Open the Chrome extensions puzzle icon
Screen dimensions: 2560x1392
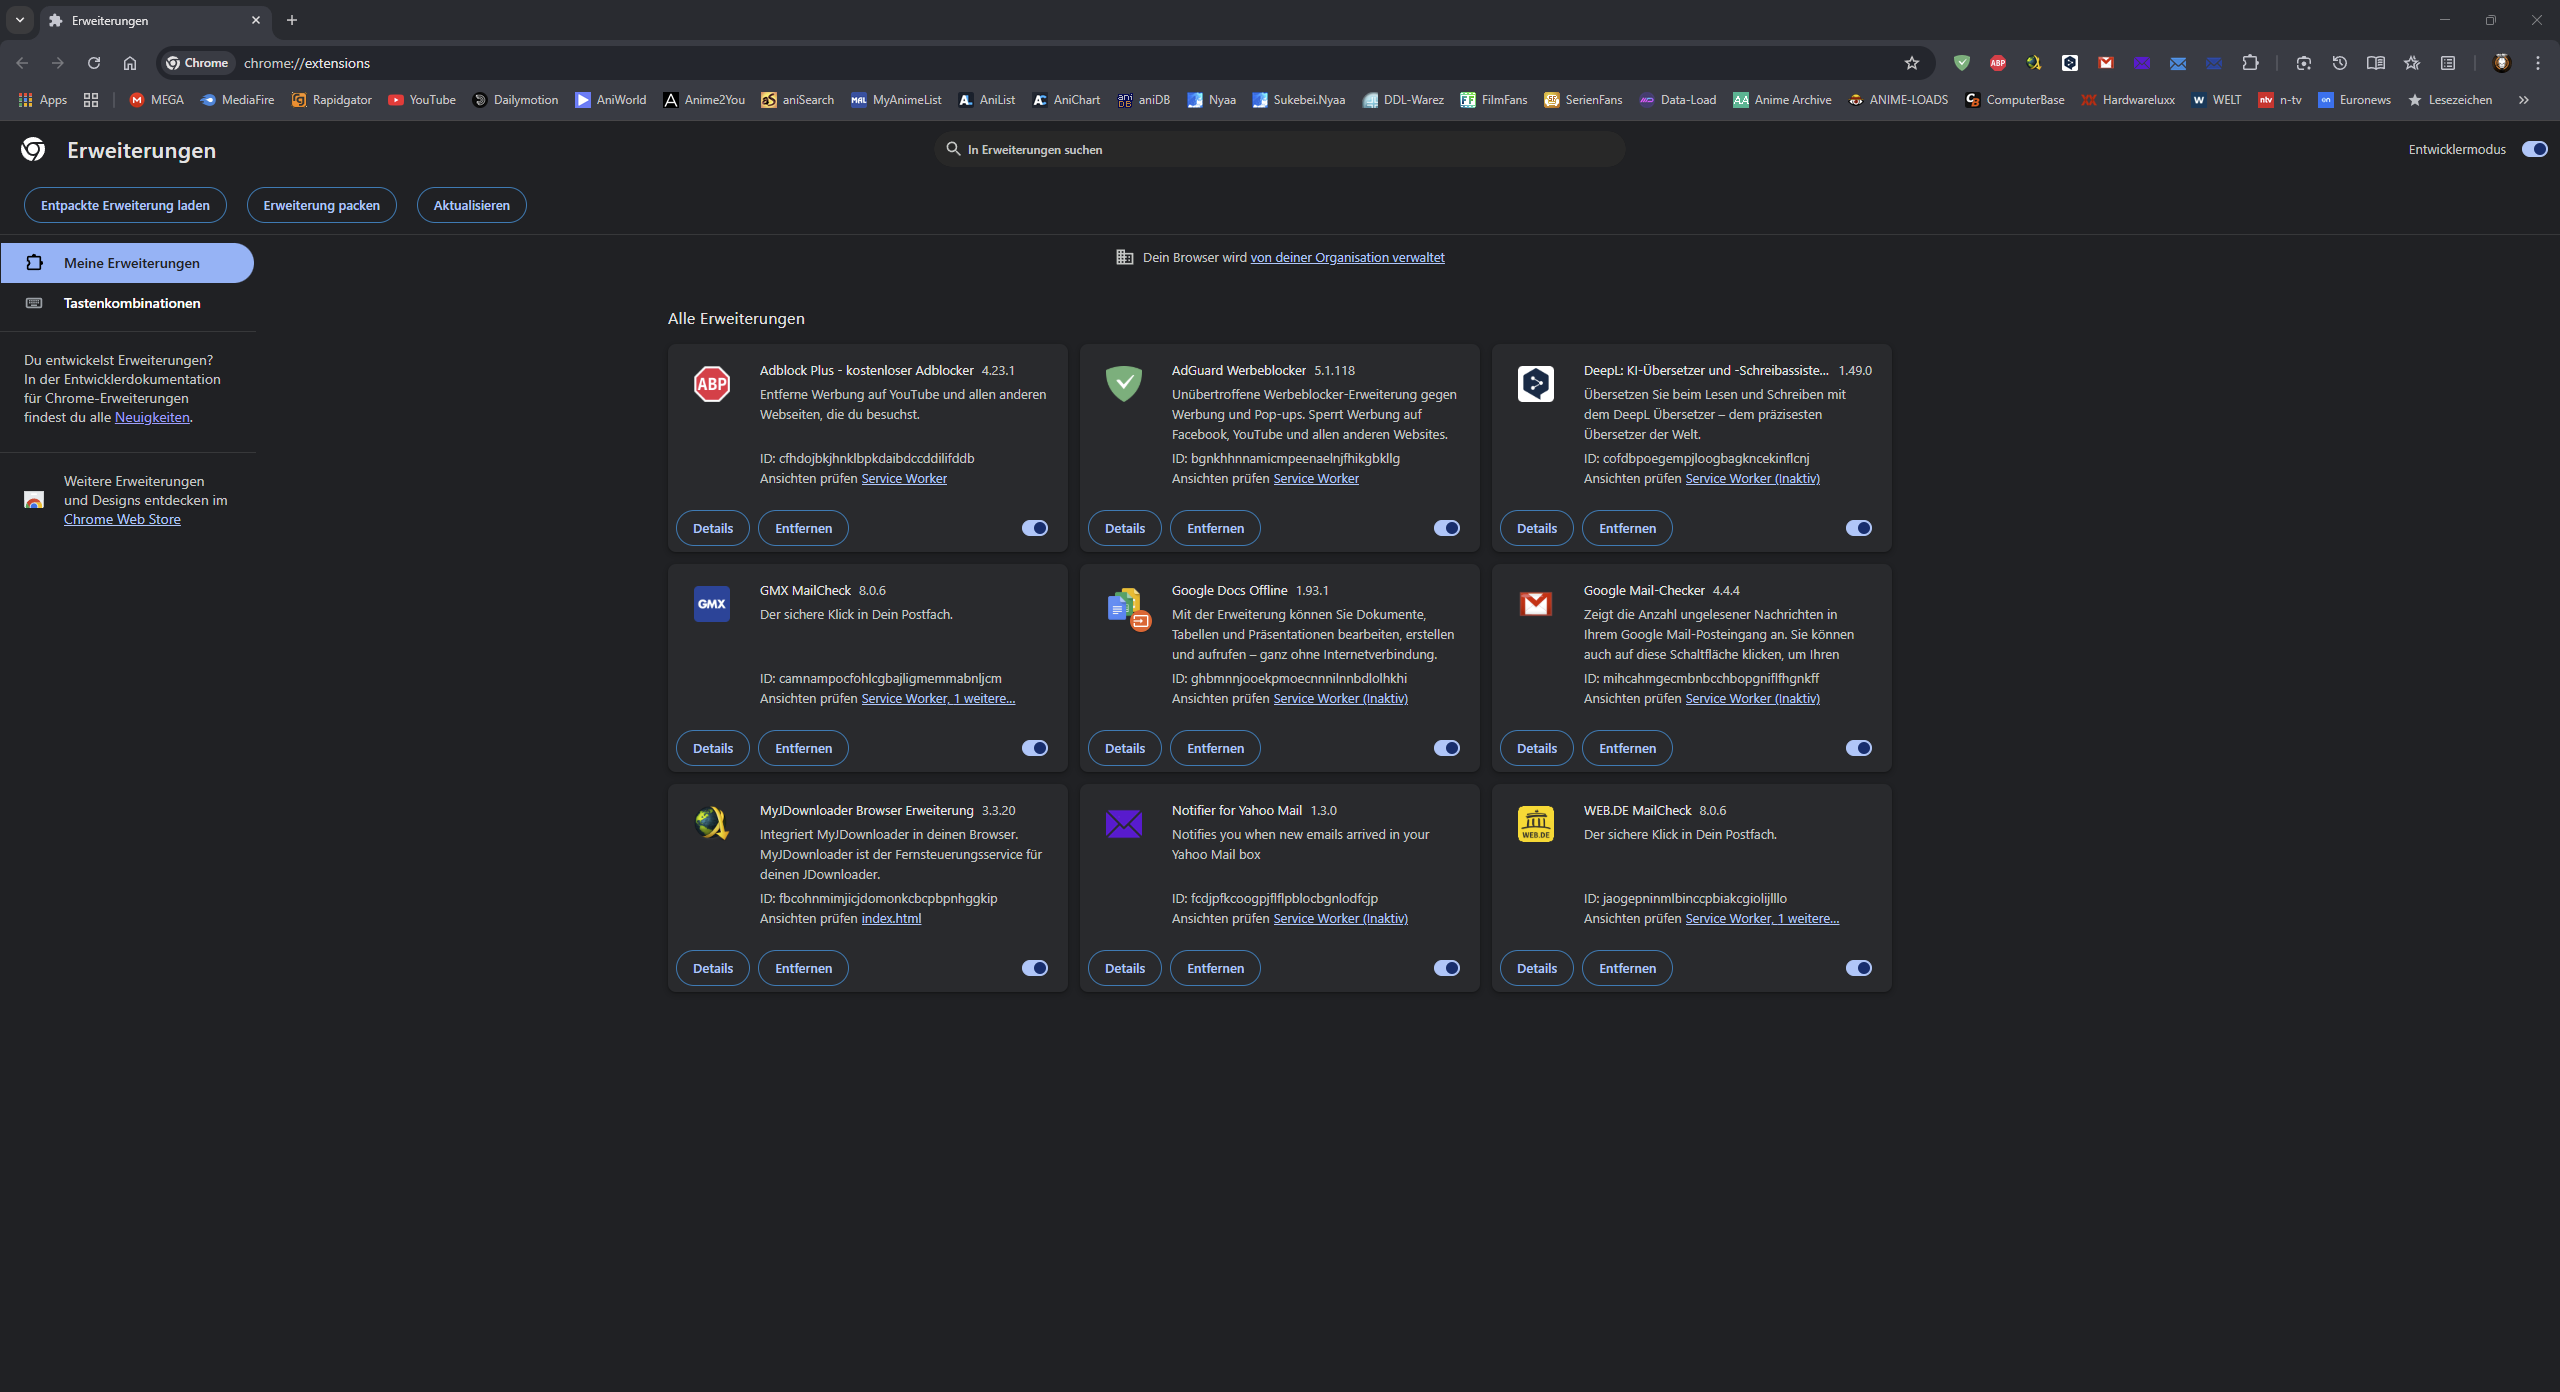pyautogui.click(x=2250, y=62)
